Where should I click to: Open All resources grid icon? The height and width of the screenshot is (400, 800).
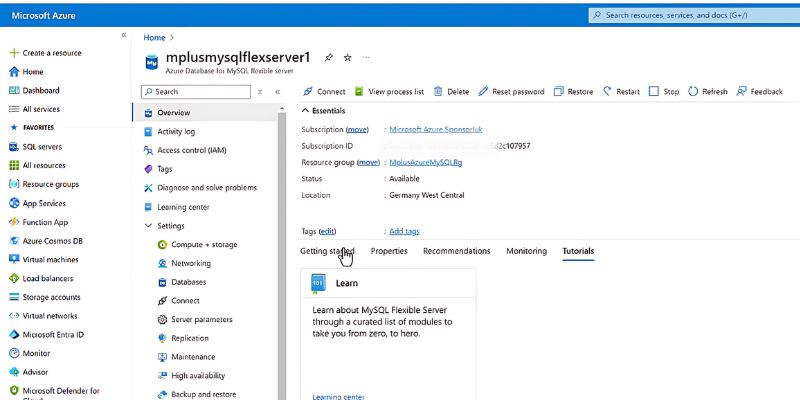coord(14,165)
